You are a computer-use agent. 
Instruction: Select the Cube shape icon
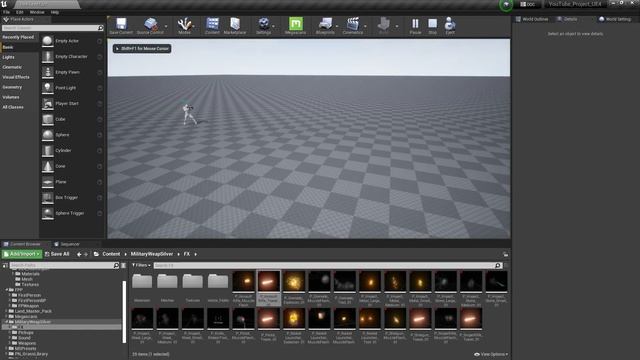(48, 119)
